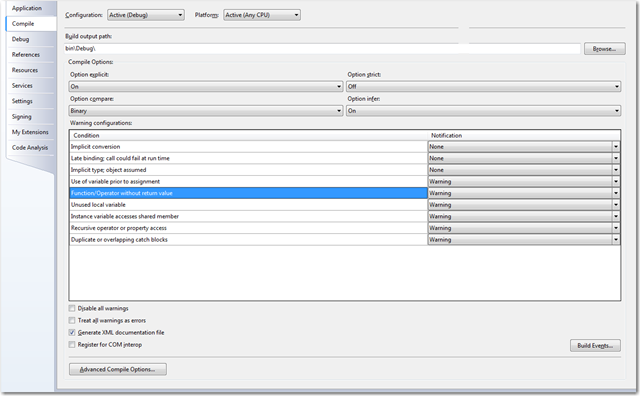Image resolution: width=640 pixels, height=396 pixels.
Task: Click the Browse button
Action: (604, 49)
